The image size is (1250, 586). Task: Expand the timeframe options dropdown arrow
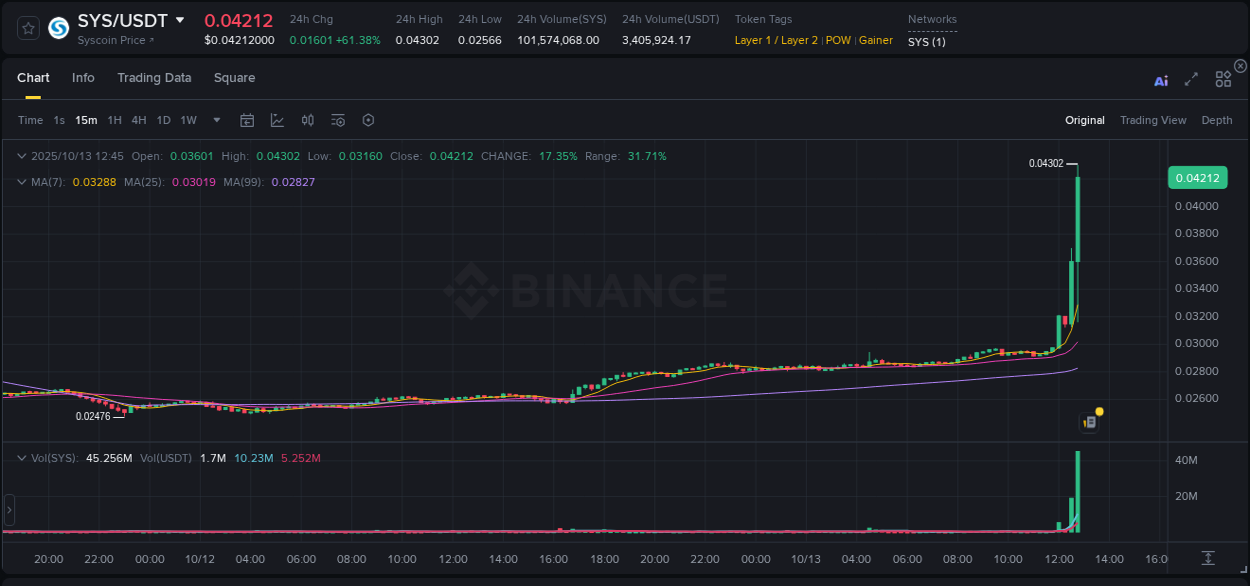coord(216,119)
